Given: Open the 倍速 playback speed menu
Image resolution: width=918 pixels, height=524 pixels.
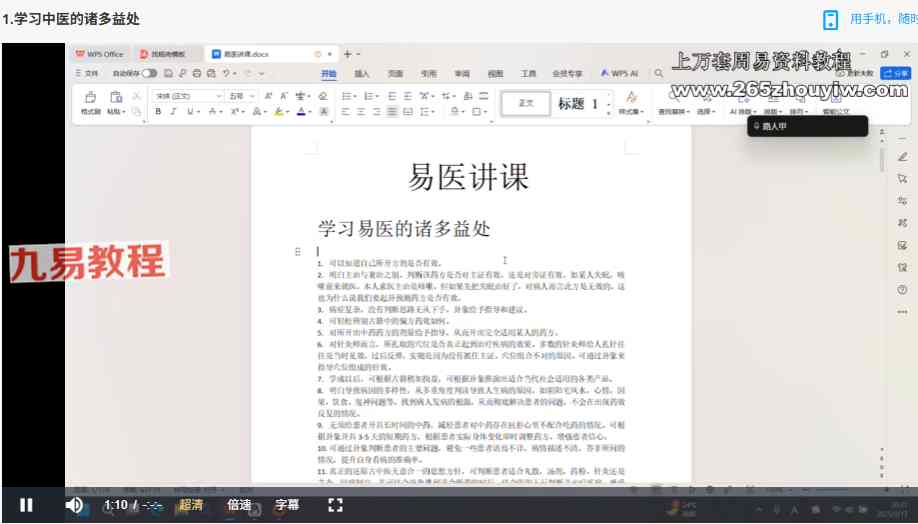Looking at the screenshot, I should point(239,505).
